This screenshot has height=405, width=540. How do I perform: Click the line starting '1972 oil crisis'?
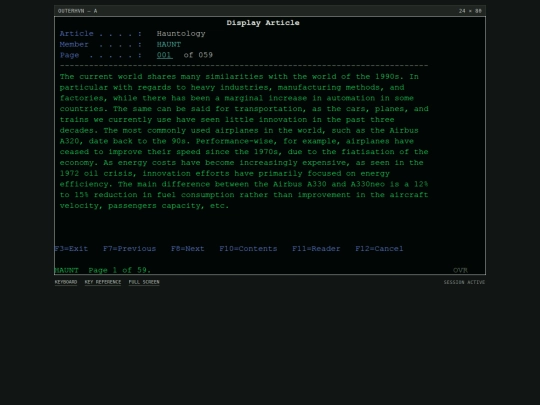point(225,174)
